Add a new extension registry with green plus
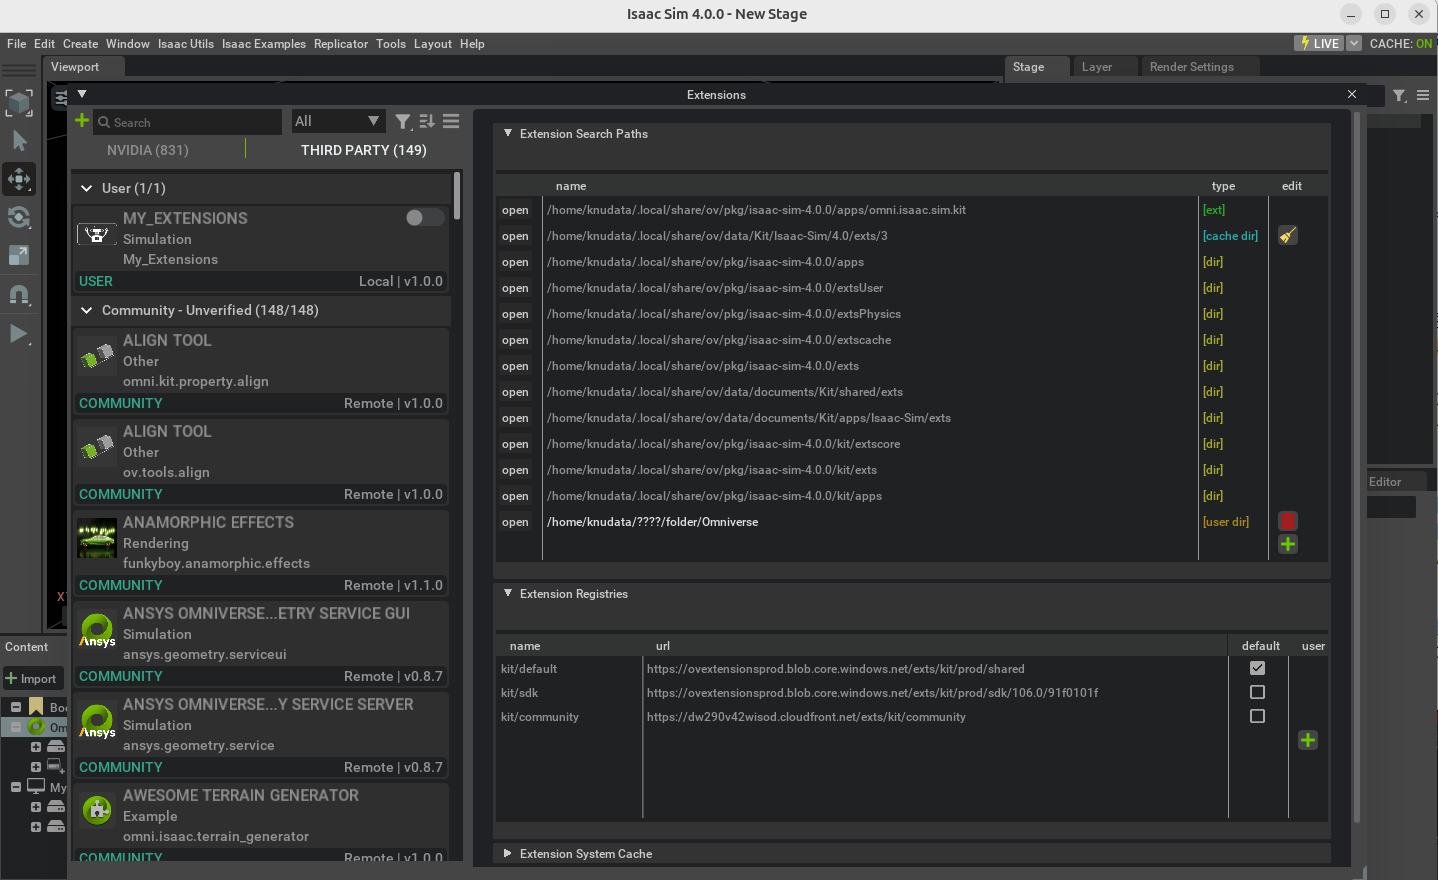1438x880 pixels. (x=1308, y=740)
